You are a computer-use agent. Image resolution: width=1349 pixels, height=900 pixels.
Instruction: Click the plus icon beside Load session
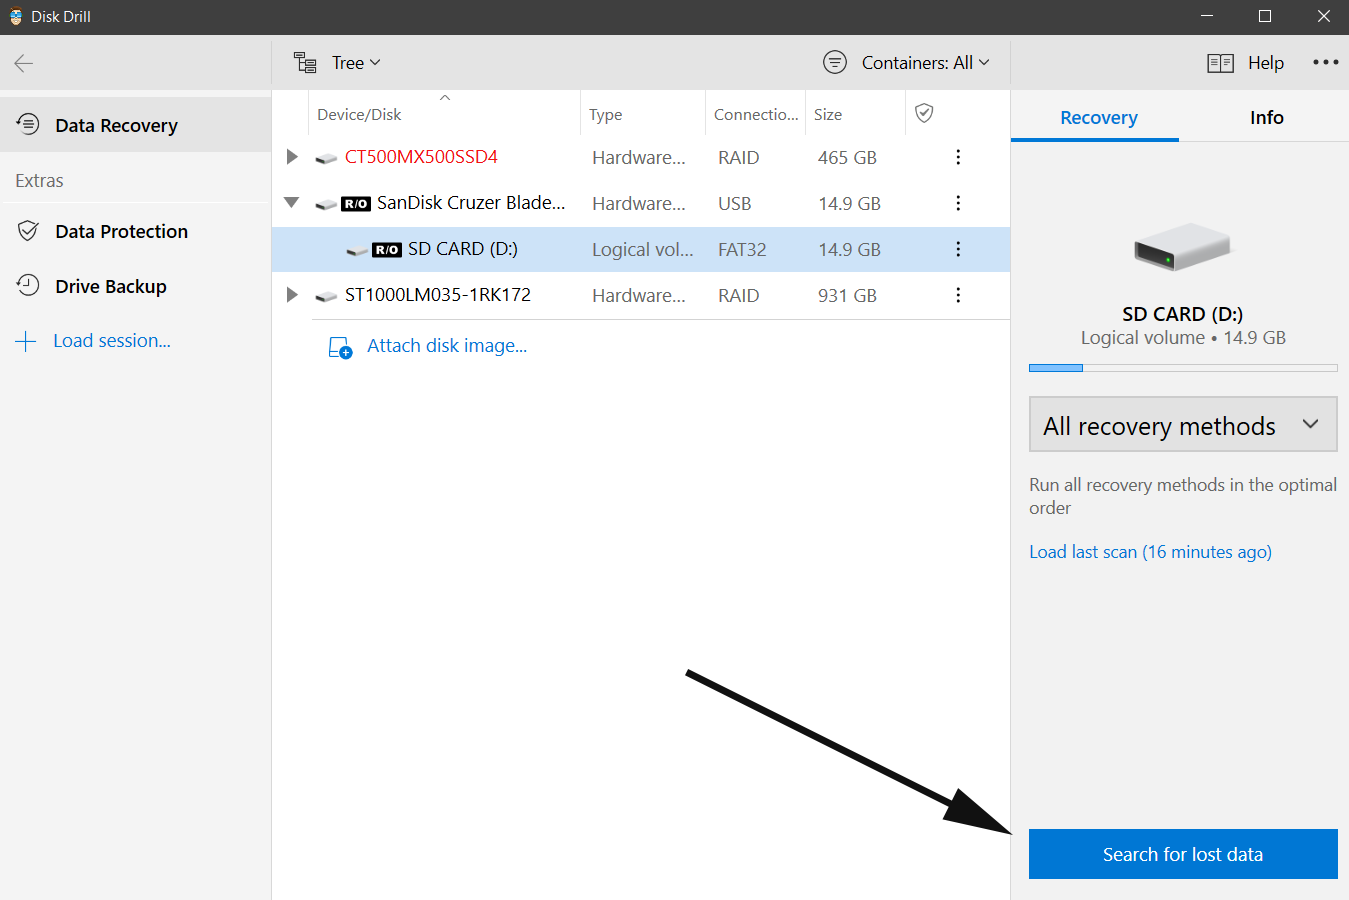click(26, 342)
